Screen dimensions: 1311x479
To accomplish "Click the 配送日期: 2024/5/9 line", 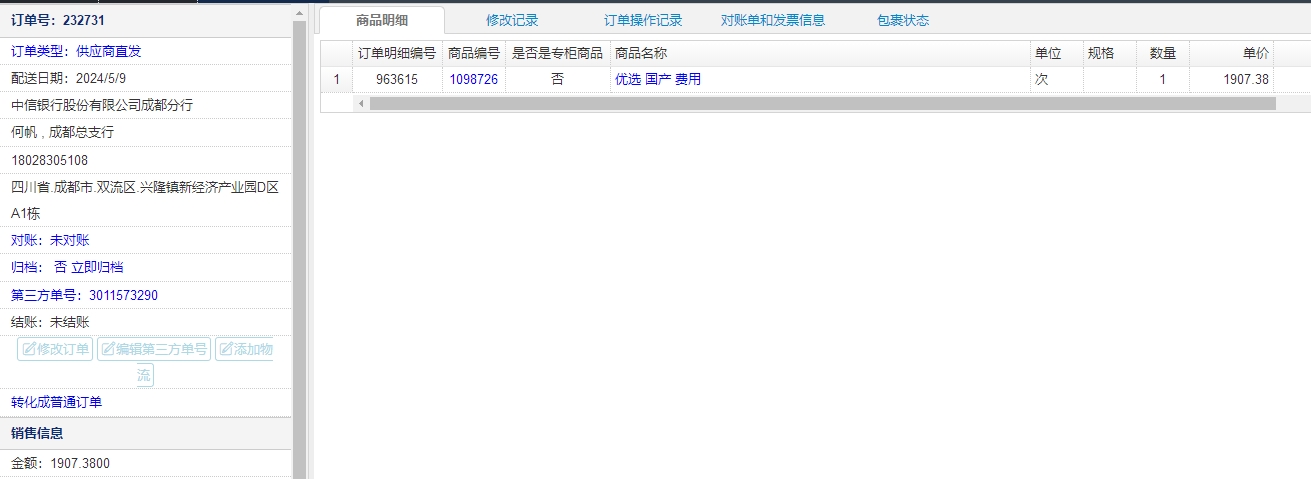I will pos(68,78).
